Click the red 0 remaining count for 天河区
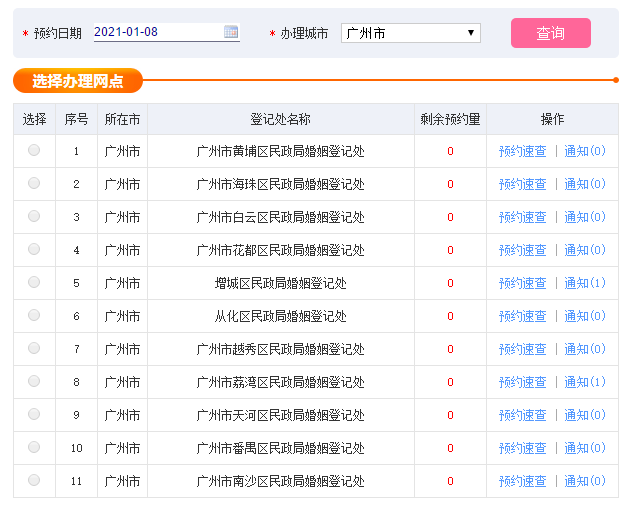The image size is (634, 505). tap(450, 415)
